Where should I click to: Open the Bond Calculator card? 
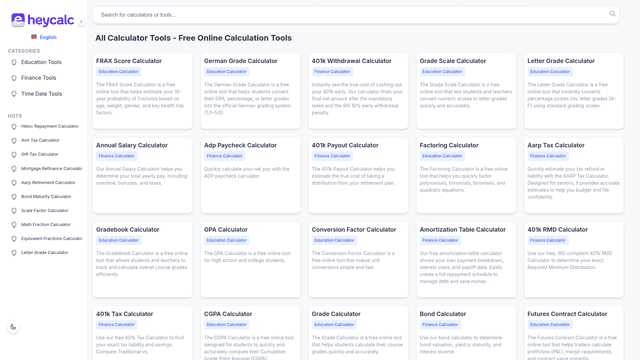tap(466, 333)
